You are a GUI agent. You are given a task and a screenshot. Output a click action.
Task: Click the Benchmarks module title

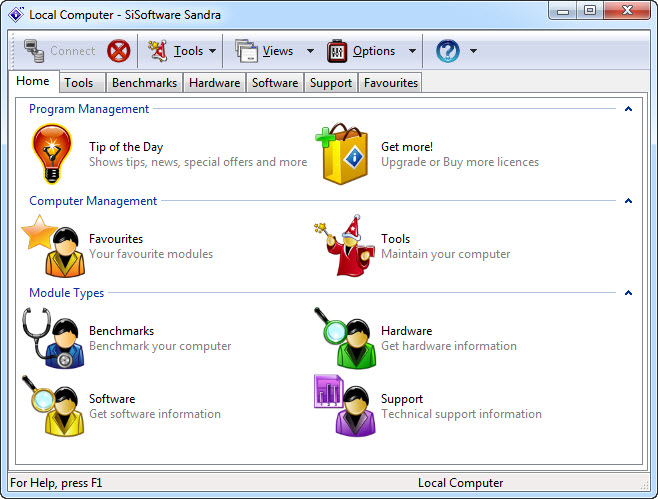coord(121,331)
